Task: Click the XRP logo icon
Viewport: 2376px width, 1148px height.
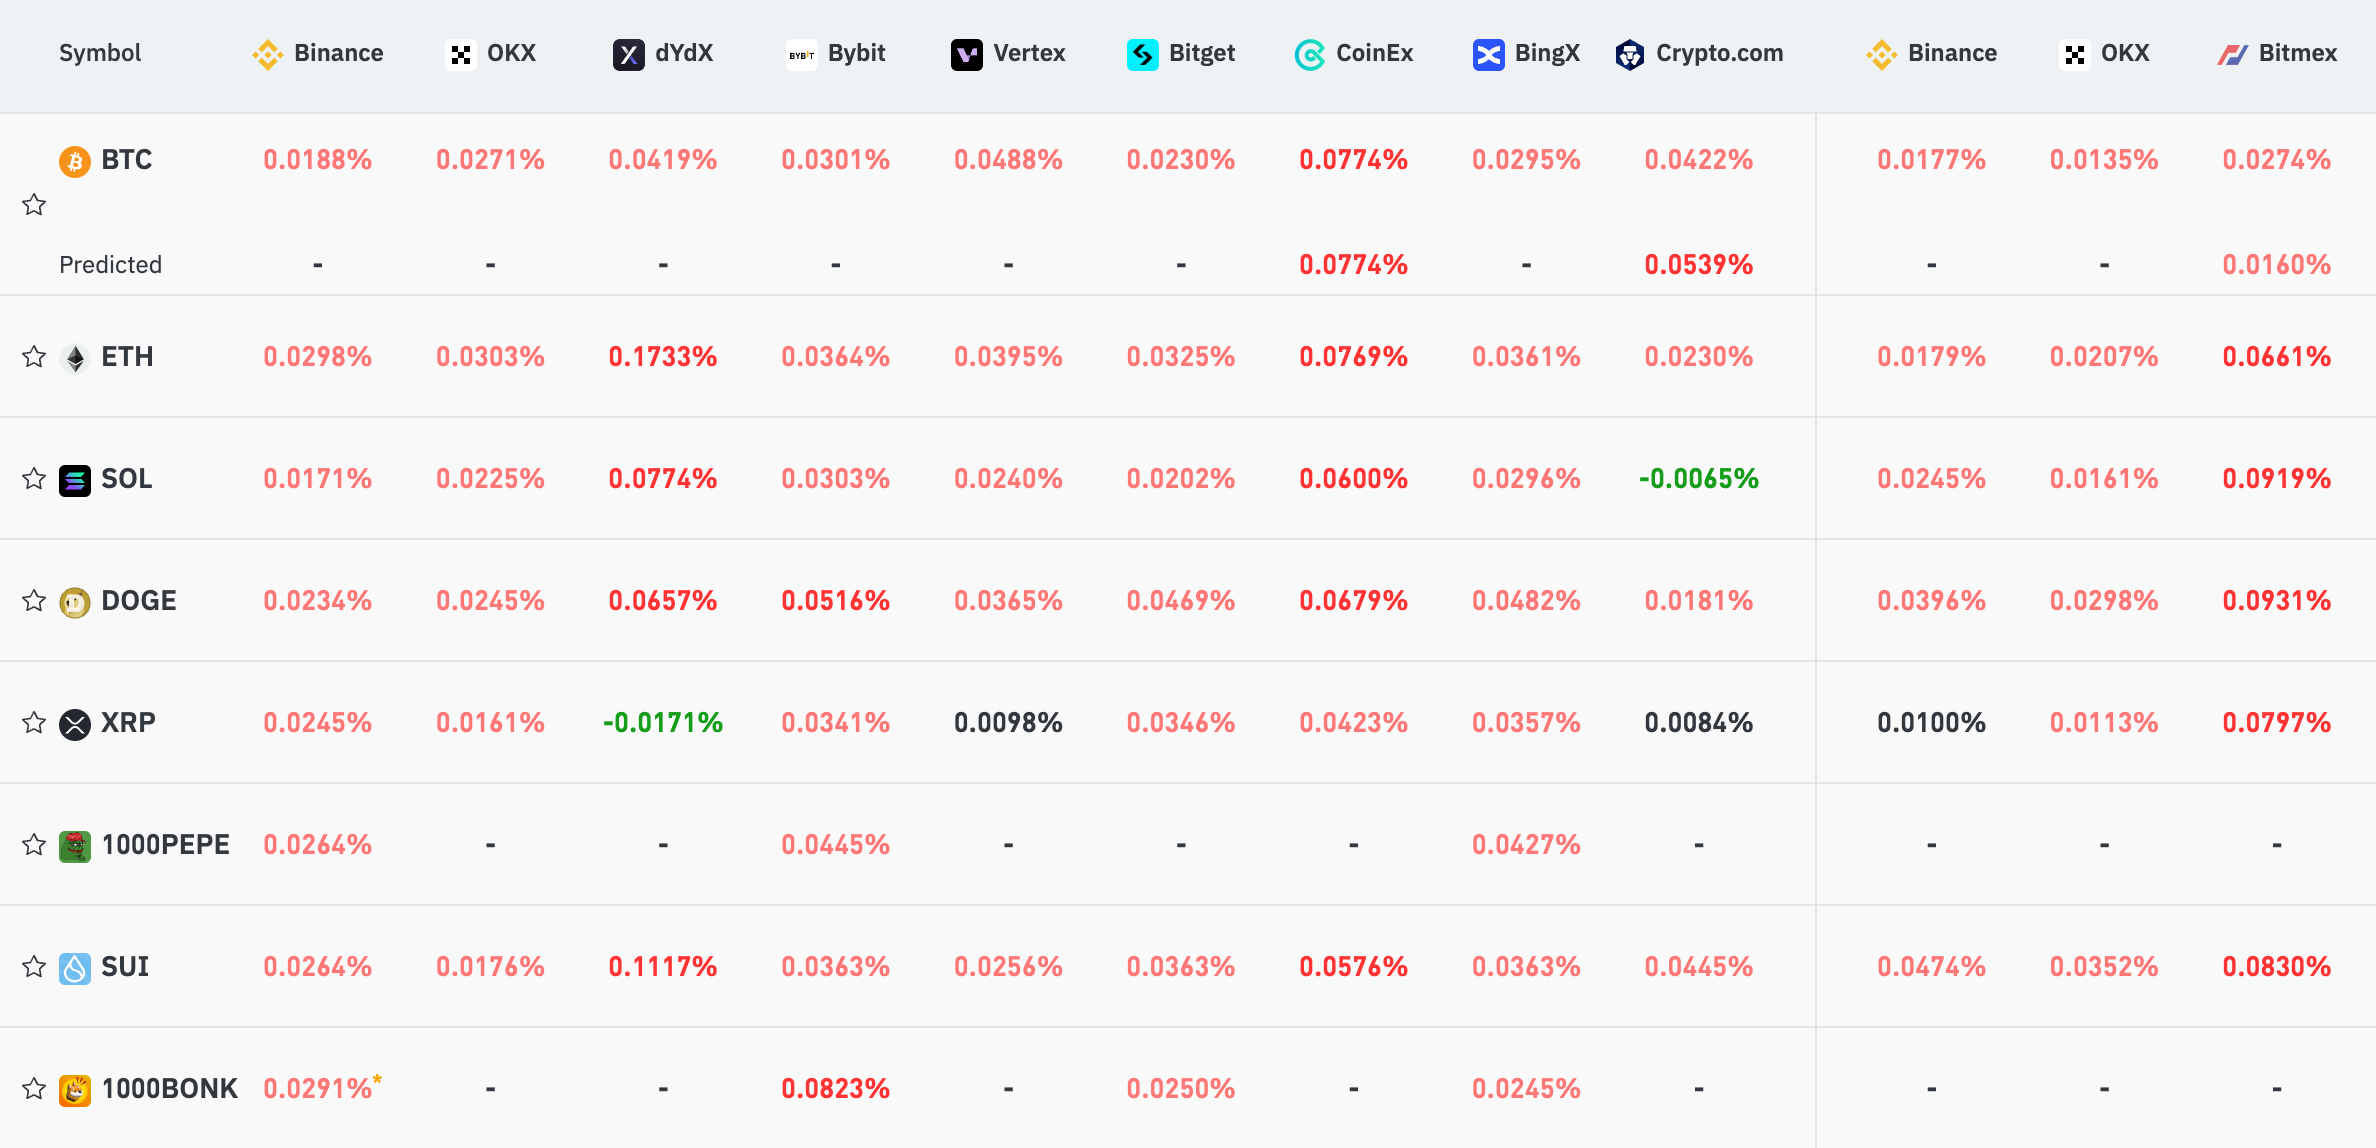Action: (75, 724)
